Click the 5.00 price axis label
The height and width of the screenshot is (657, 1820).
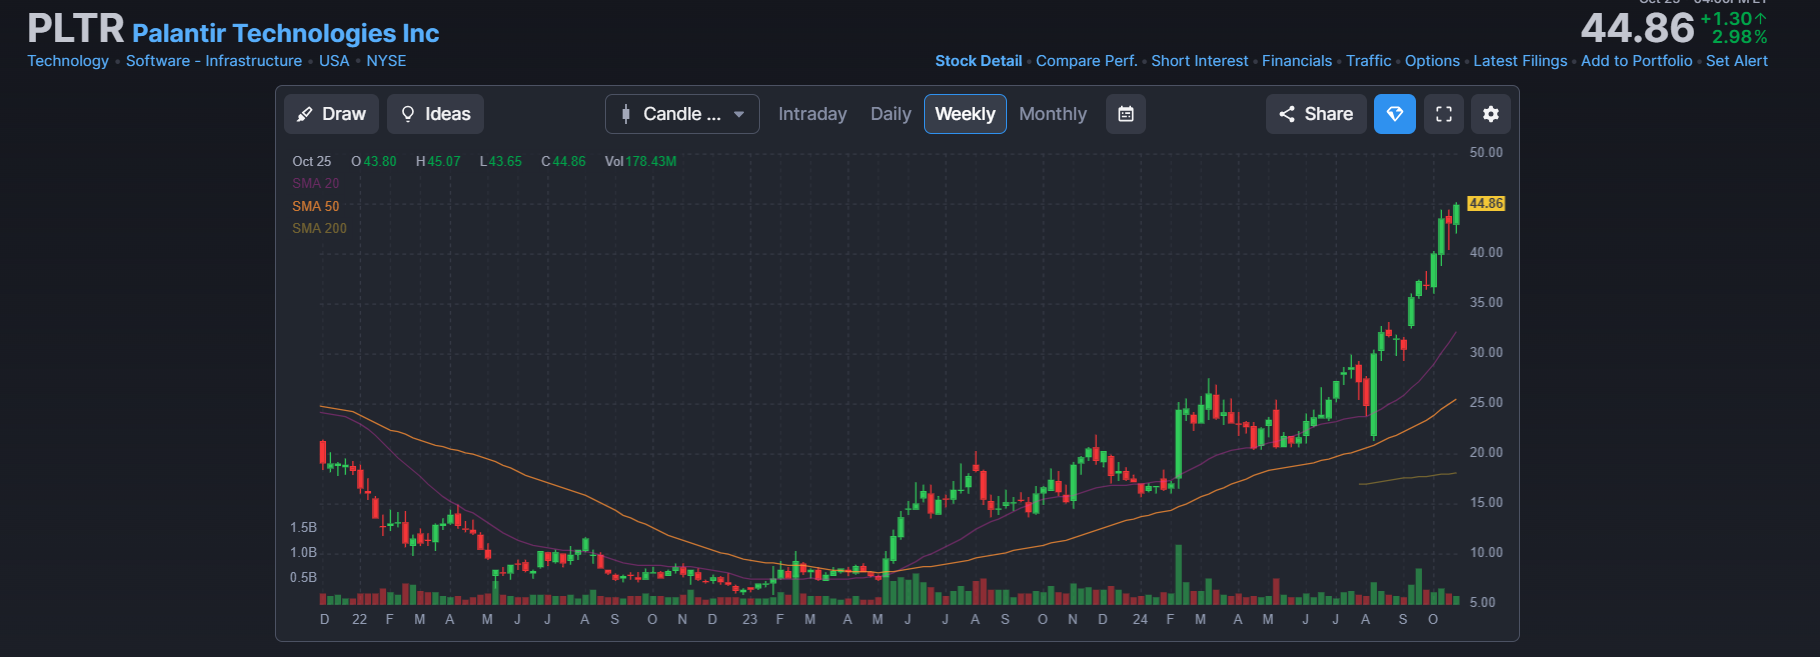tap(1482, 602)
